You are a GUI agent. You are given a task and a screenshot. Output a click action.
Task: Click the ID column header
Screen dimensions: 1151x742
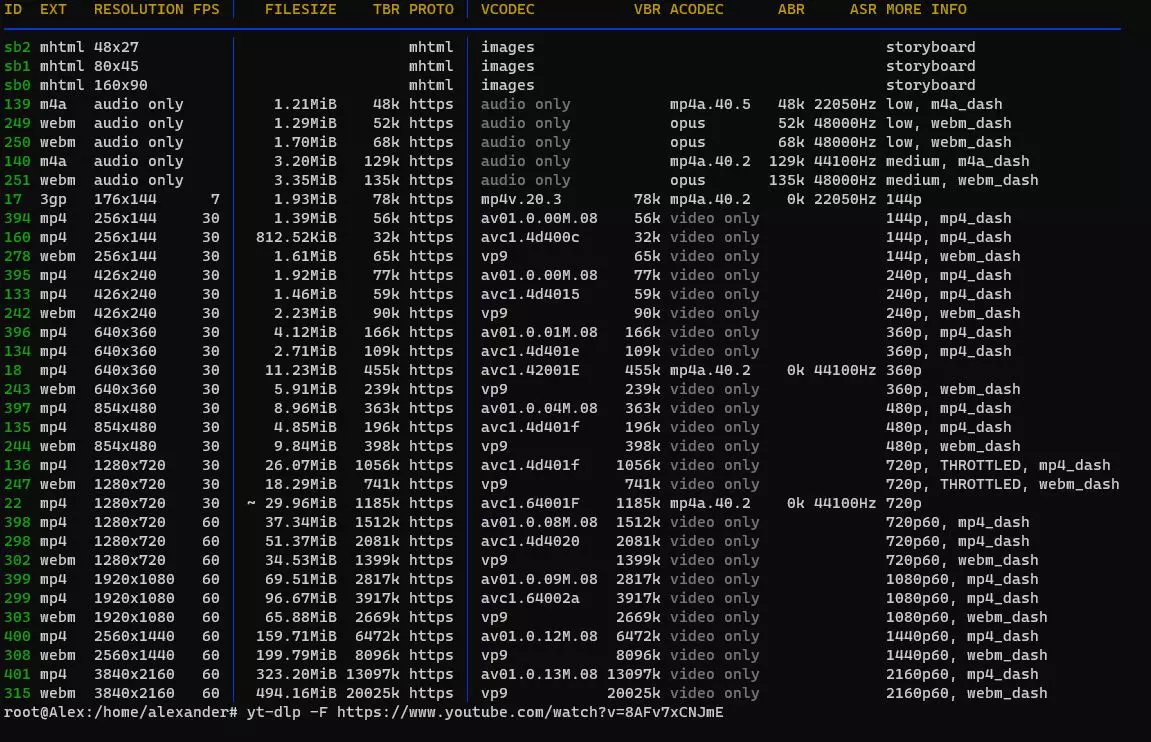pos(13,9)
